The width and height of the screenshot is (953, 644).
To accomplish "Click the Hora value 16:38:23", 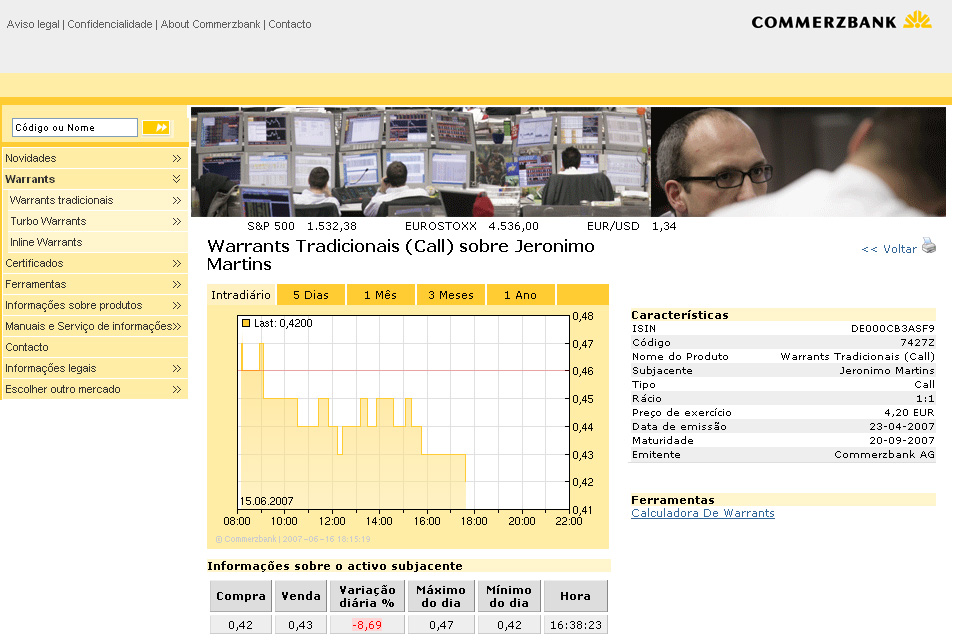I will tap(576, 625).
